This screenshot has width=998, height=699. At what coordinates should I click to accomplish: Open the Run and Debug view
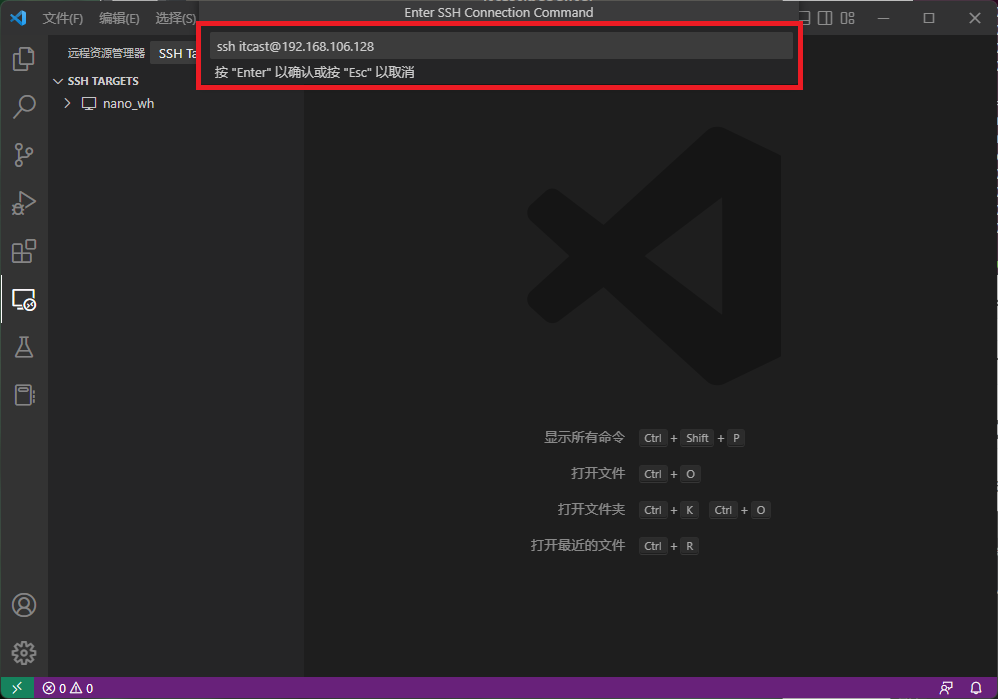point(23,203)
